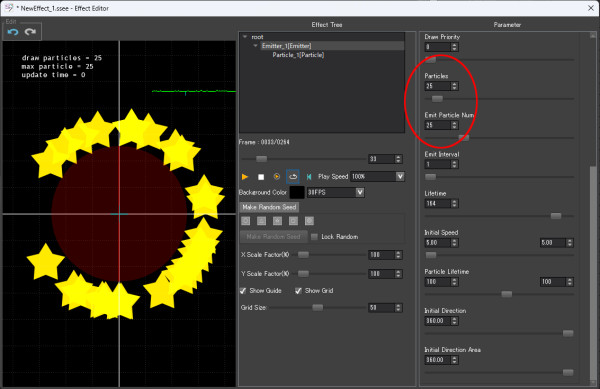Click the circled play icon
Viewport: 600px width, 389px height.
pyautogui.click(x=277, y=177)
